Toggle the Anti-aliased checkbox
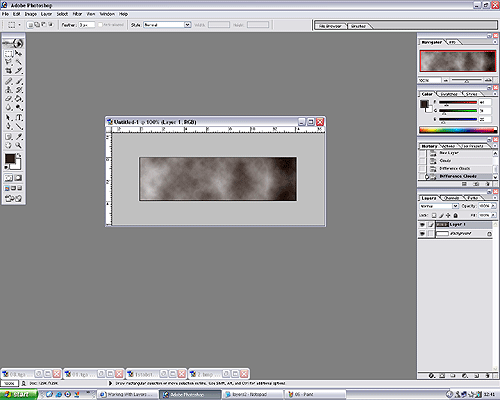This screenshot has height=400, width=500. tap(100, 25)
